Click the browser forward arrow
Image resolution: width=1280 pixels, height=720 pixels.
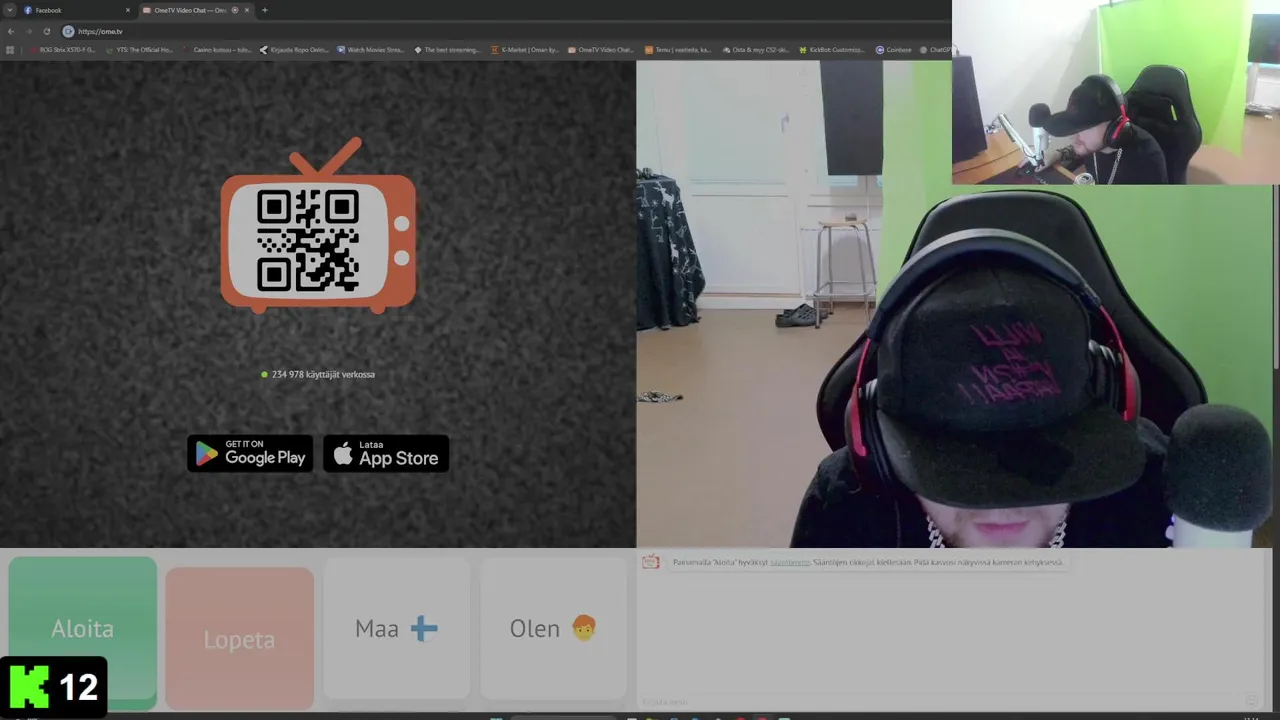[29, 31]
